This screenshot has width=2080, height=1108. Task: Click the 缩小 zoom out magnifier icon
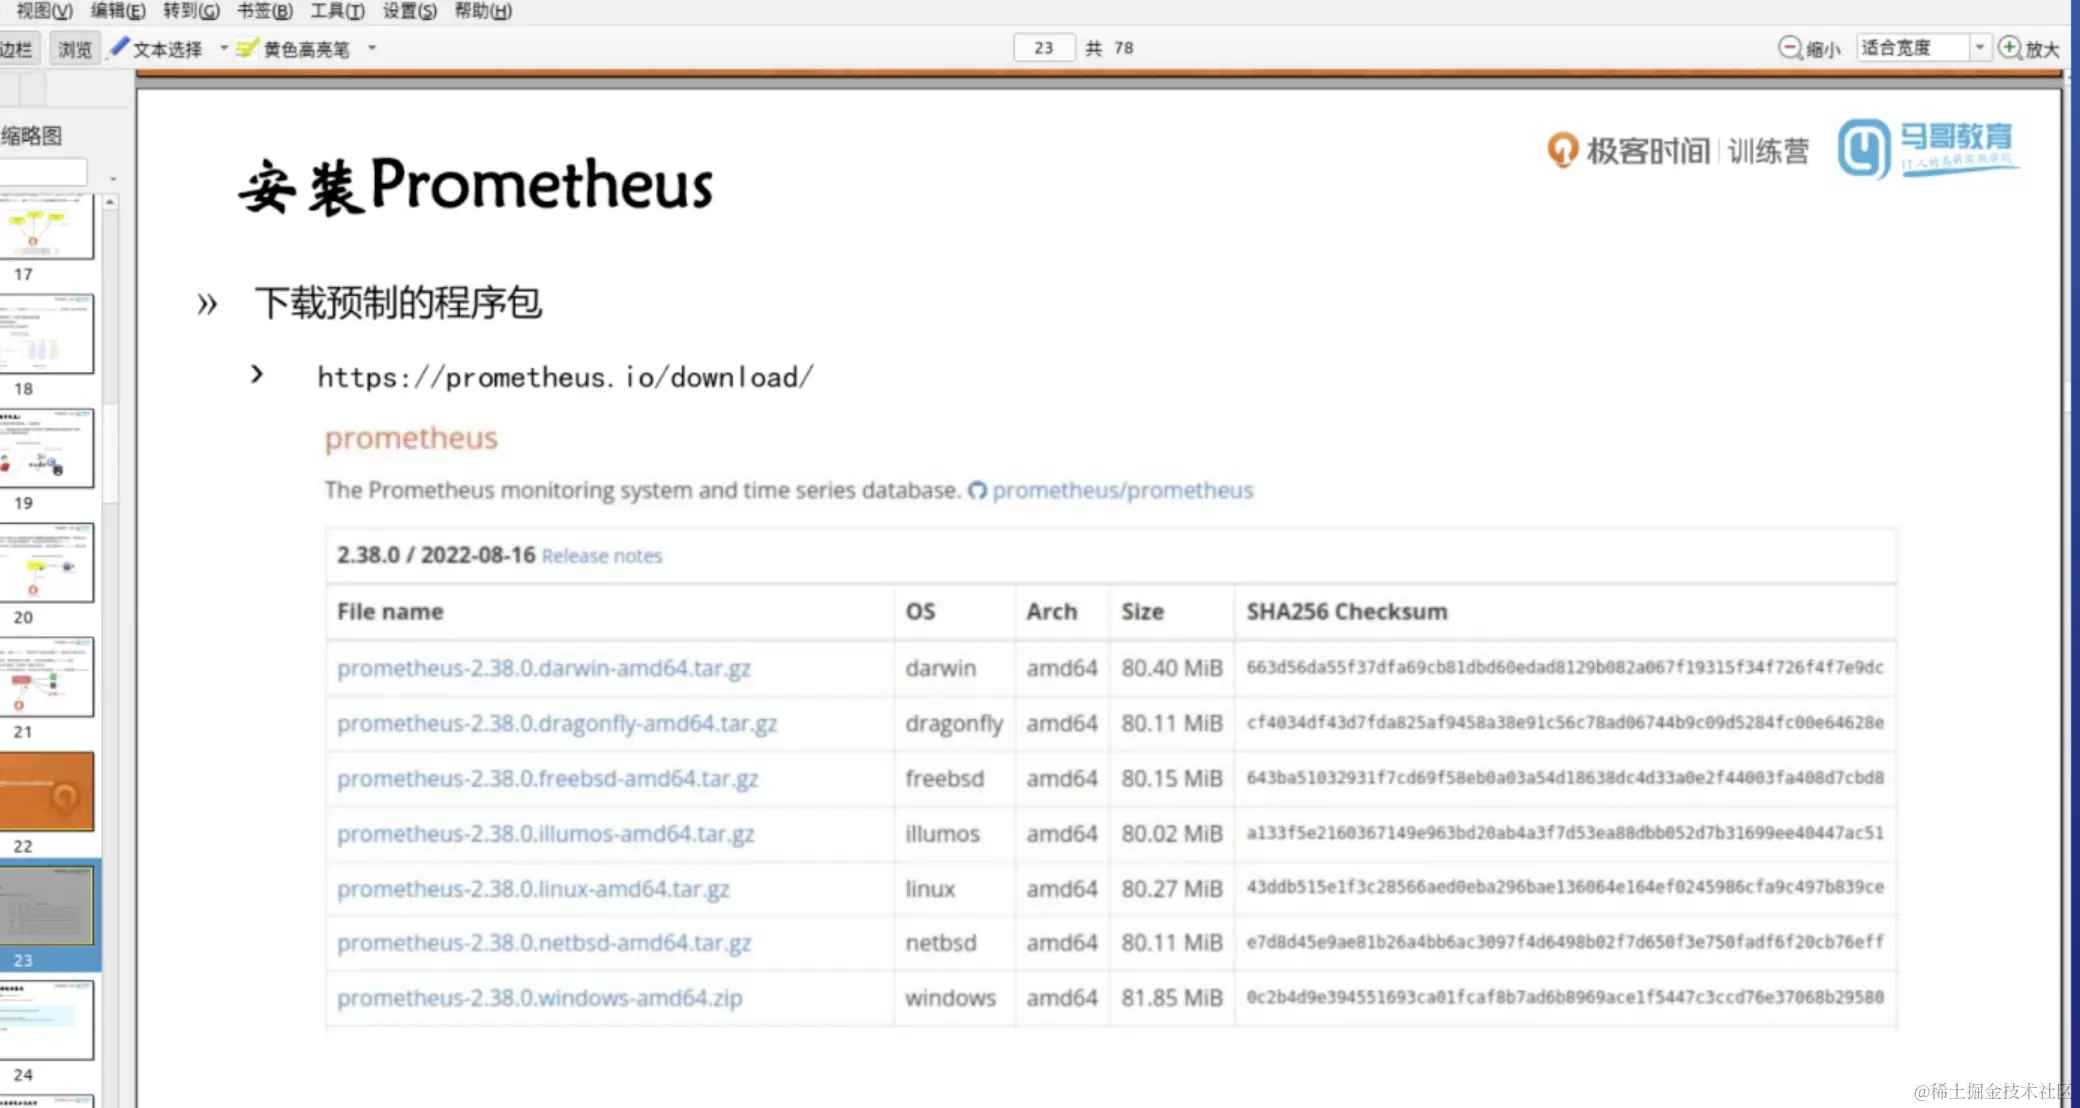[1790, 48]
